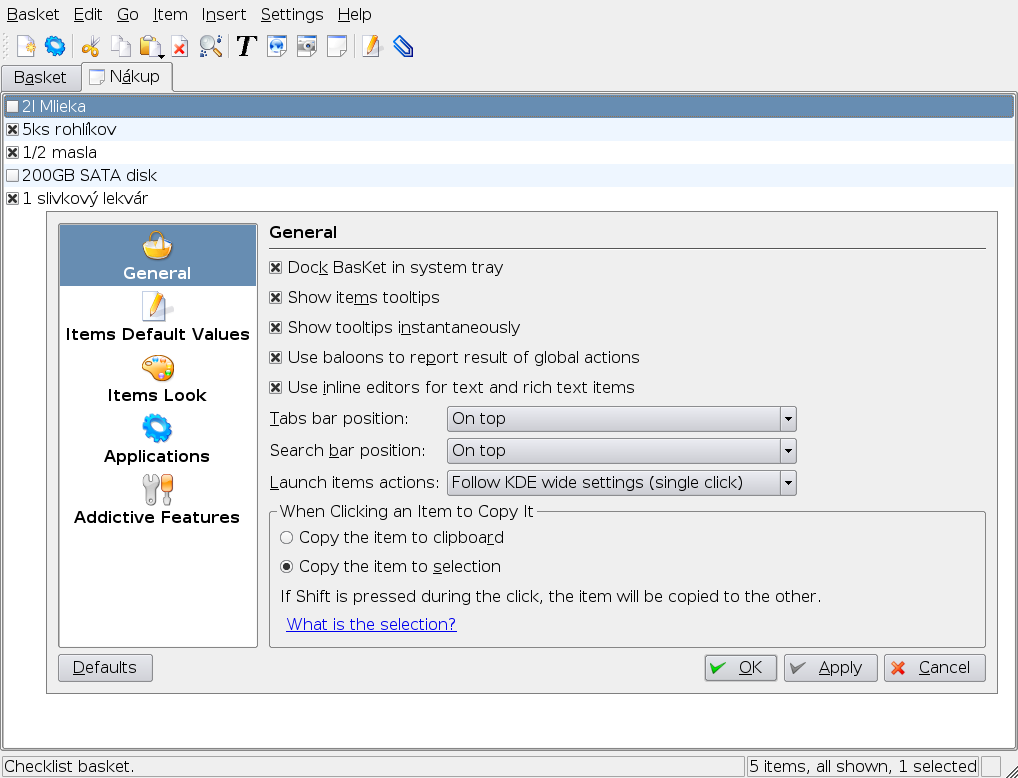Click the Copy icon in toolbar
1018x778 pixels.
pyautogui.click(x=121, y=46)
